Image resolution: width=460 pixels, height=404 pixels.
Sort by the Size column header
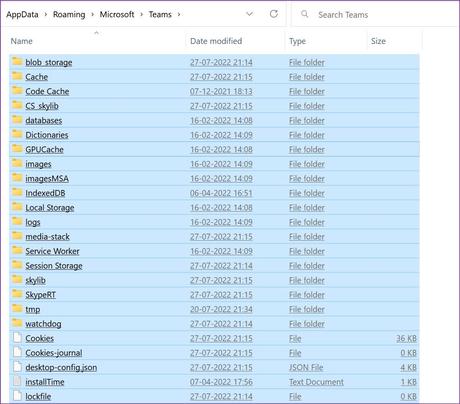point(378,41)
